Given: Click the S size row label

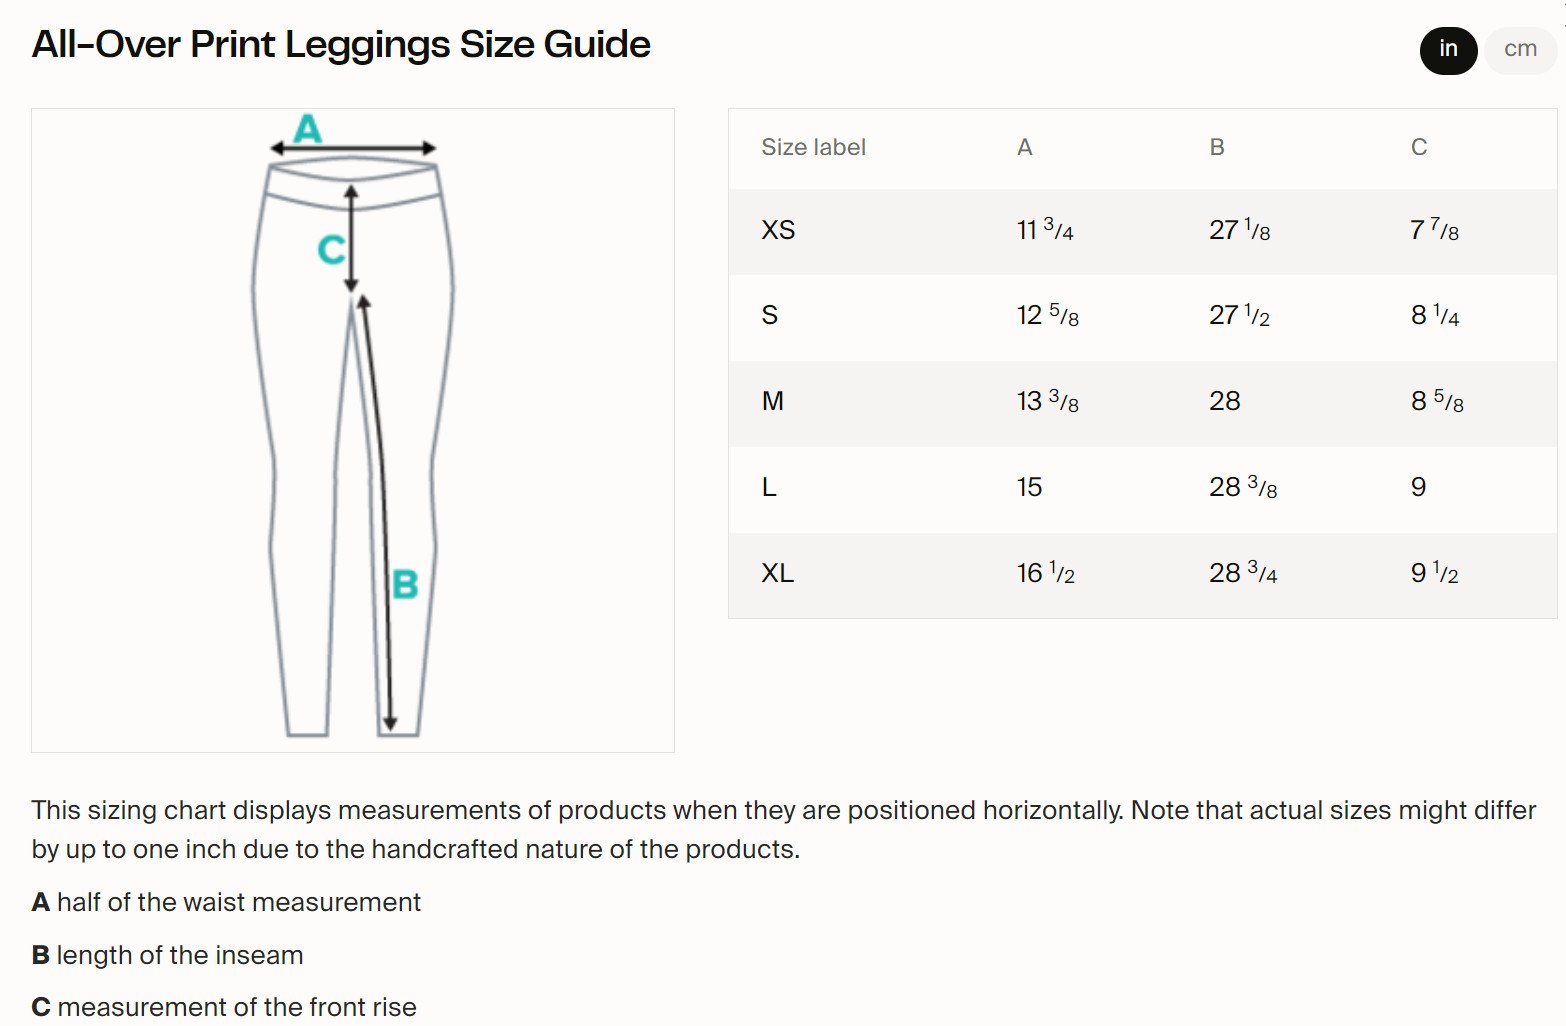Looking at the screenshot, I should [769, 316].
